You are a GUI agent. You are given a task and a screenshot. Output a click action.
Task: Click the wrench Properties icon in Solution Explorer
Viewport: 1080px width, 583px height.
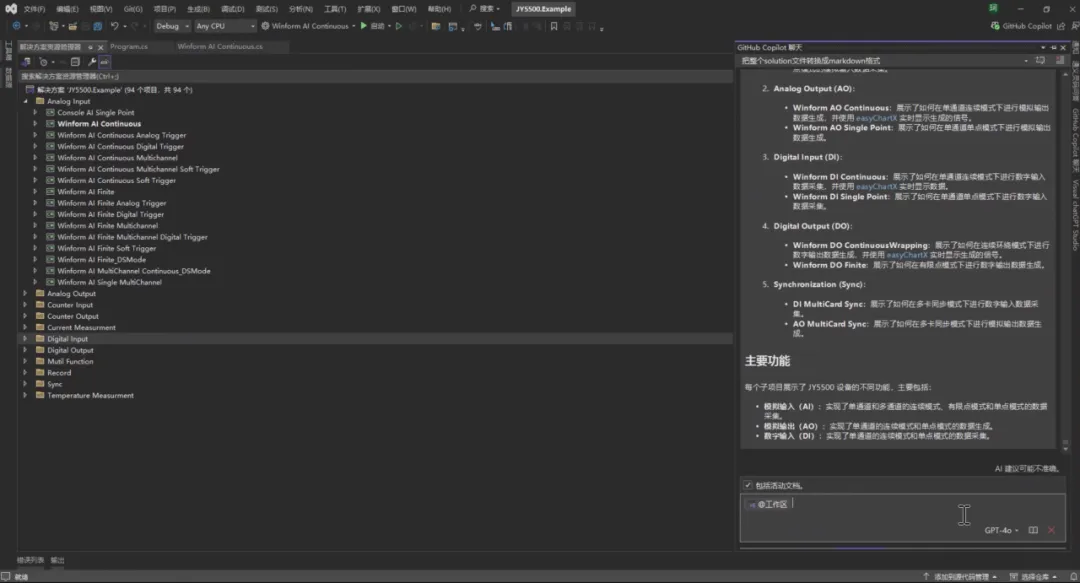pos(92,62)
